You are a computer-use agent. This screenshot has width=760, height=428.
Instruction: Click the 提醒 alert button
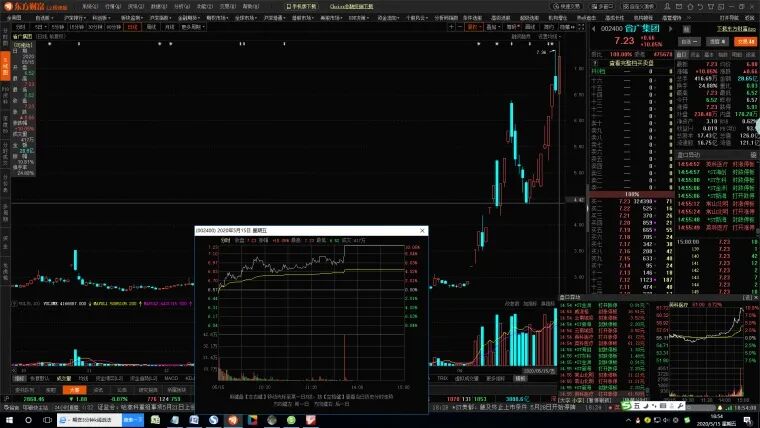pyautogui.click(x=717, y=42)
